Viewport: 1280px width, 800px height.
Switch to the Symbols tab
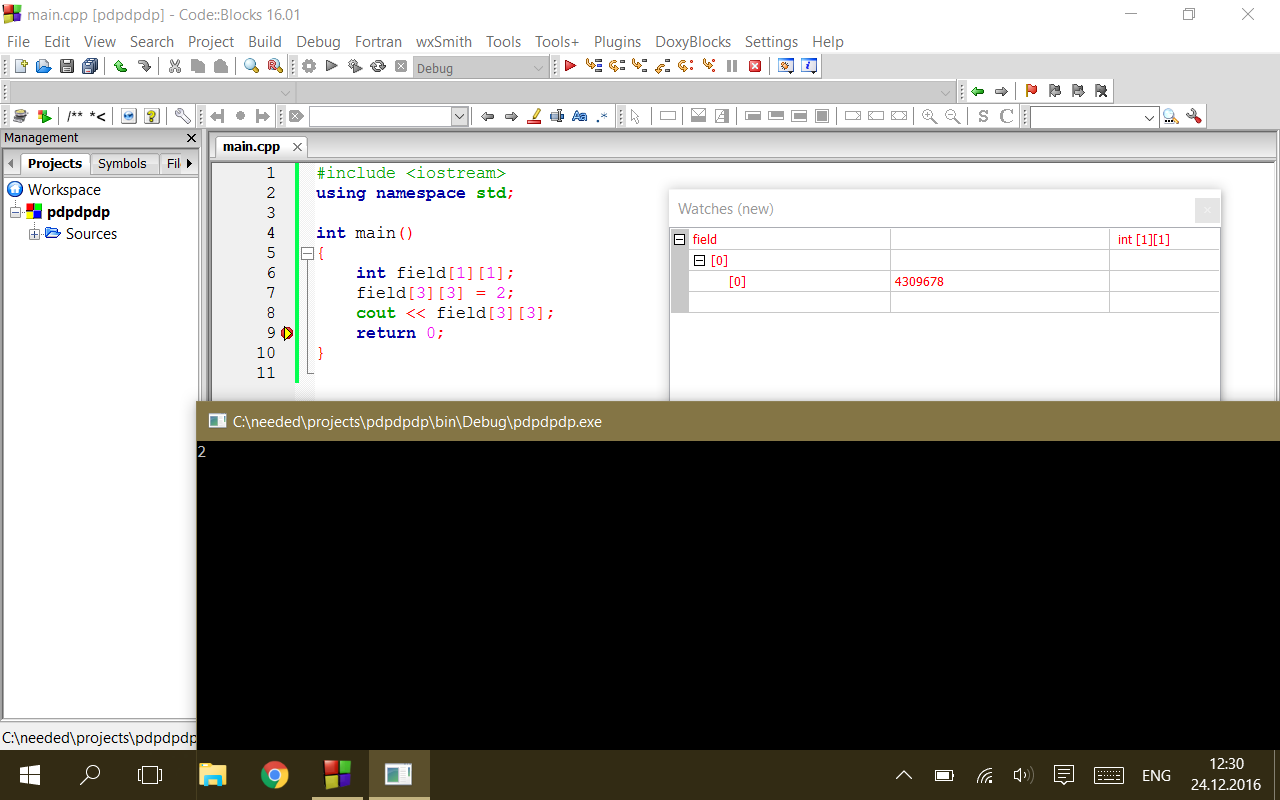(122, 163)
